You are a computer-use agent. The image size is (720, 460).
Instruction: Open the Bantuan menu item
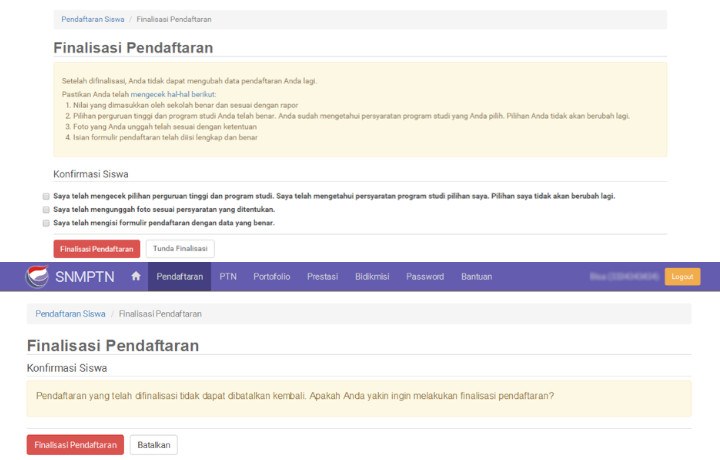click(477, 276)
